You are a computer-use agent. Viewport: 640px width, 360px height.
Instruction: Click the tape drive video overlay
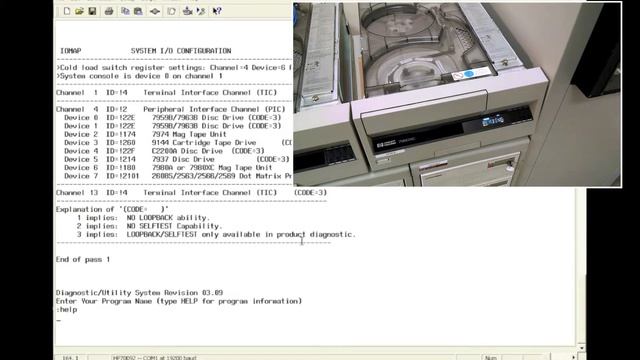point(458,94)
